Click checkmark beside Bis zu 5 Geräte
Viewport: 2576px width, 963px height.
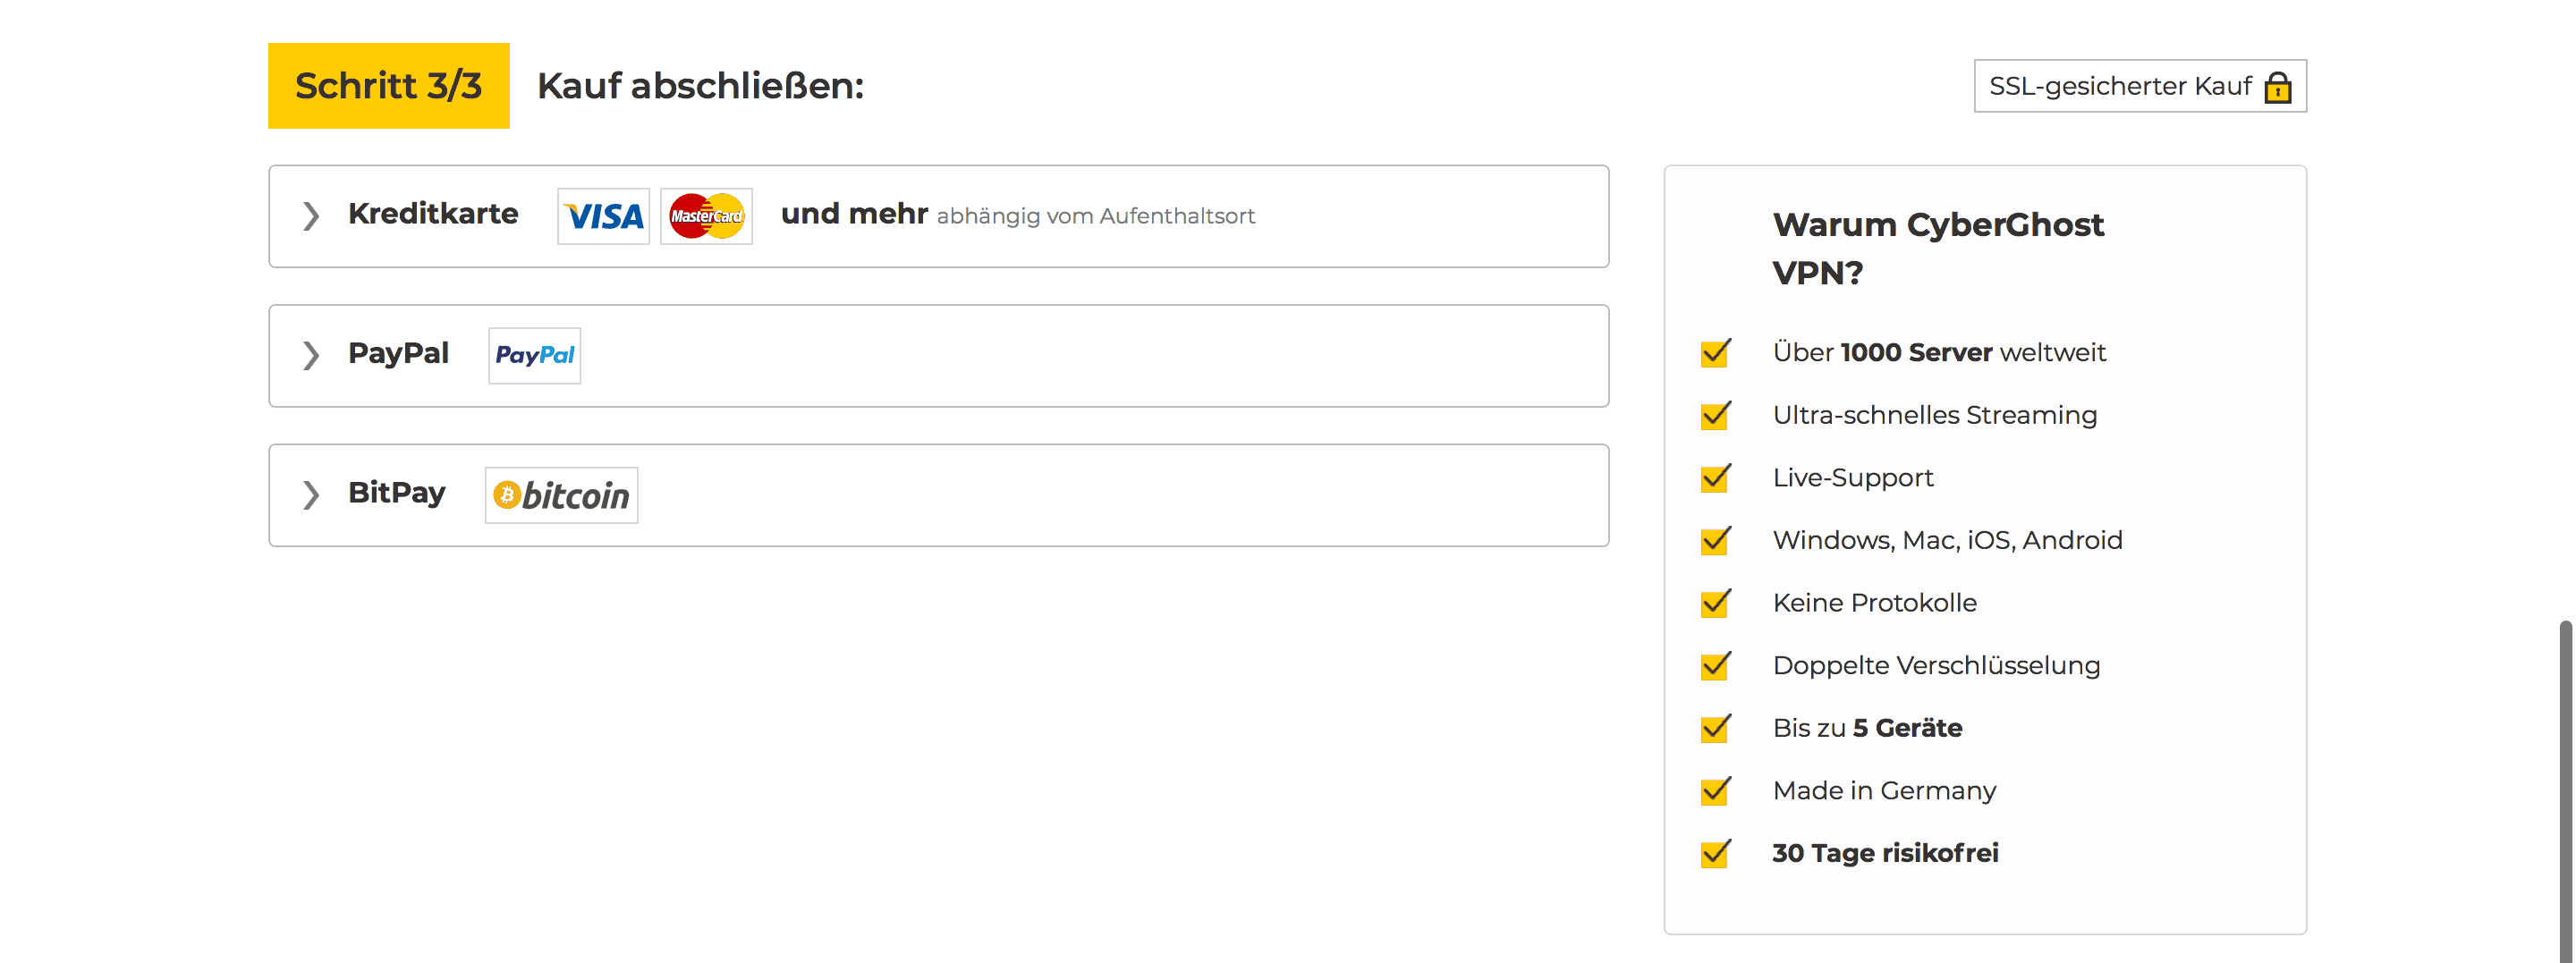tap(1715, 728)
